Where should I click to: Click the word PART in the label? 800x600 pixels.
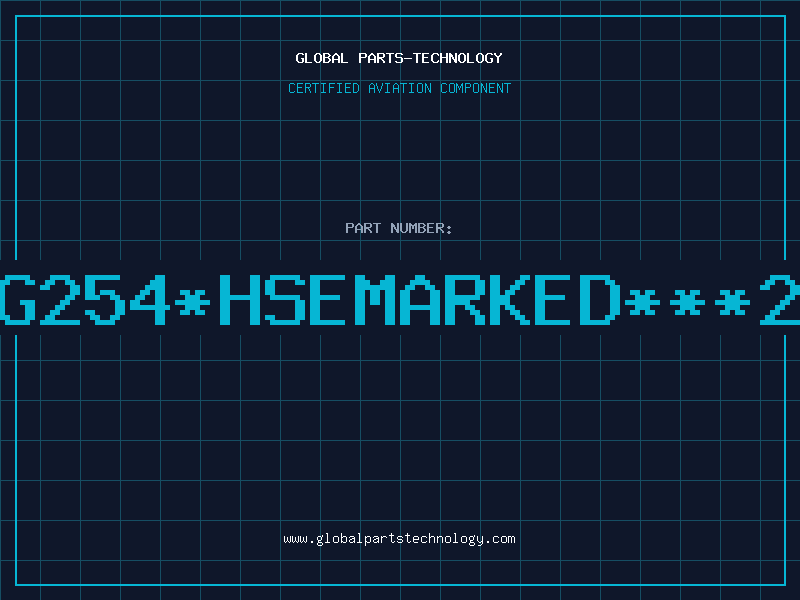(x=363, y=228)
